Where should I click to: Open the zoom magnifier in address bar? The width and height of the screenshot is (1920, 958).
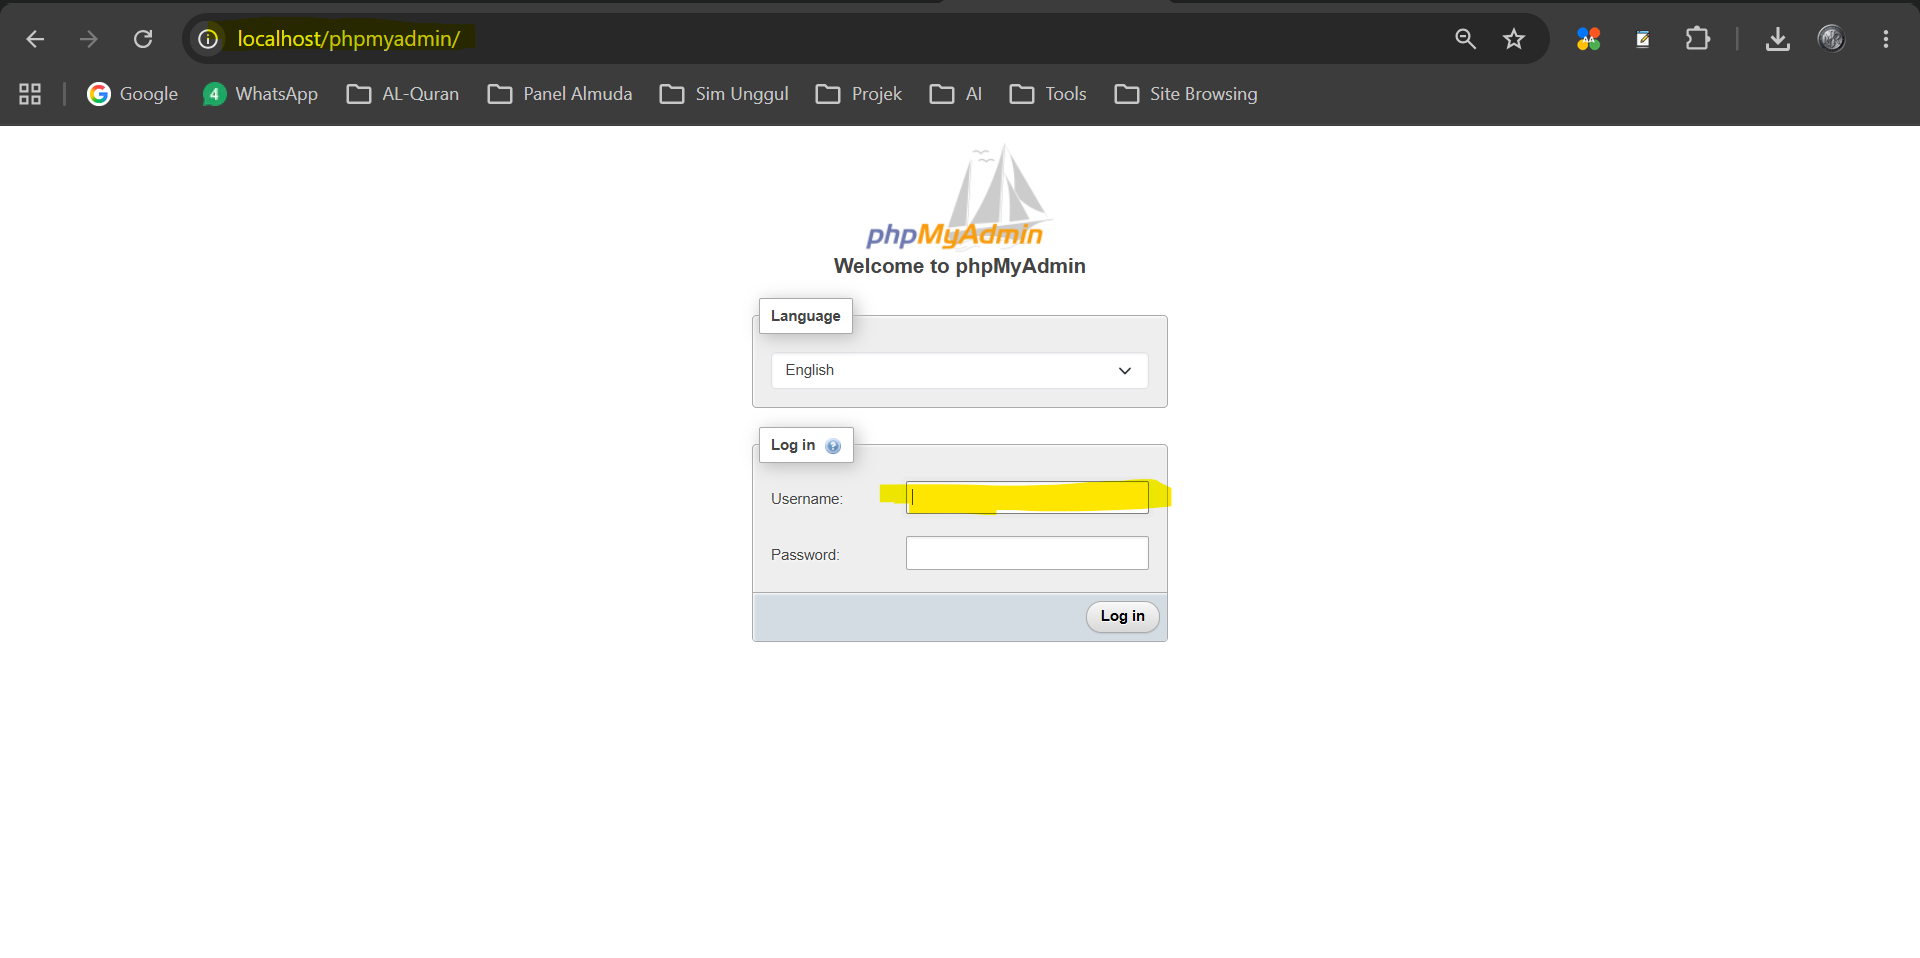click(1465, 39)
